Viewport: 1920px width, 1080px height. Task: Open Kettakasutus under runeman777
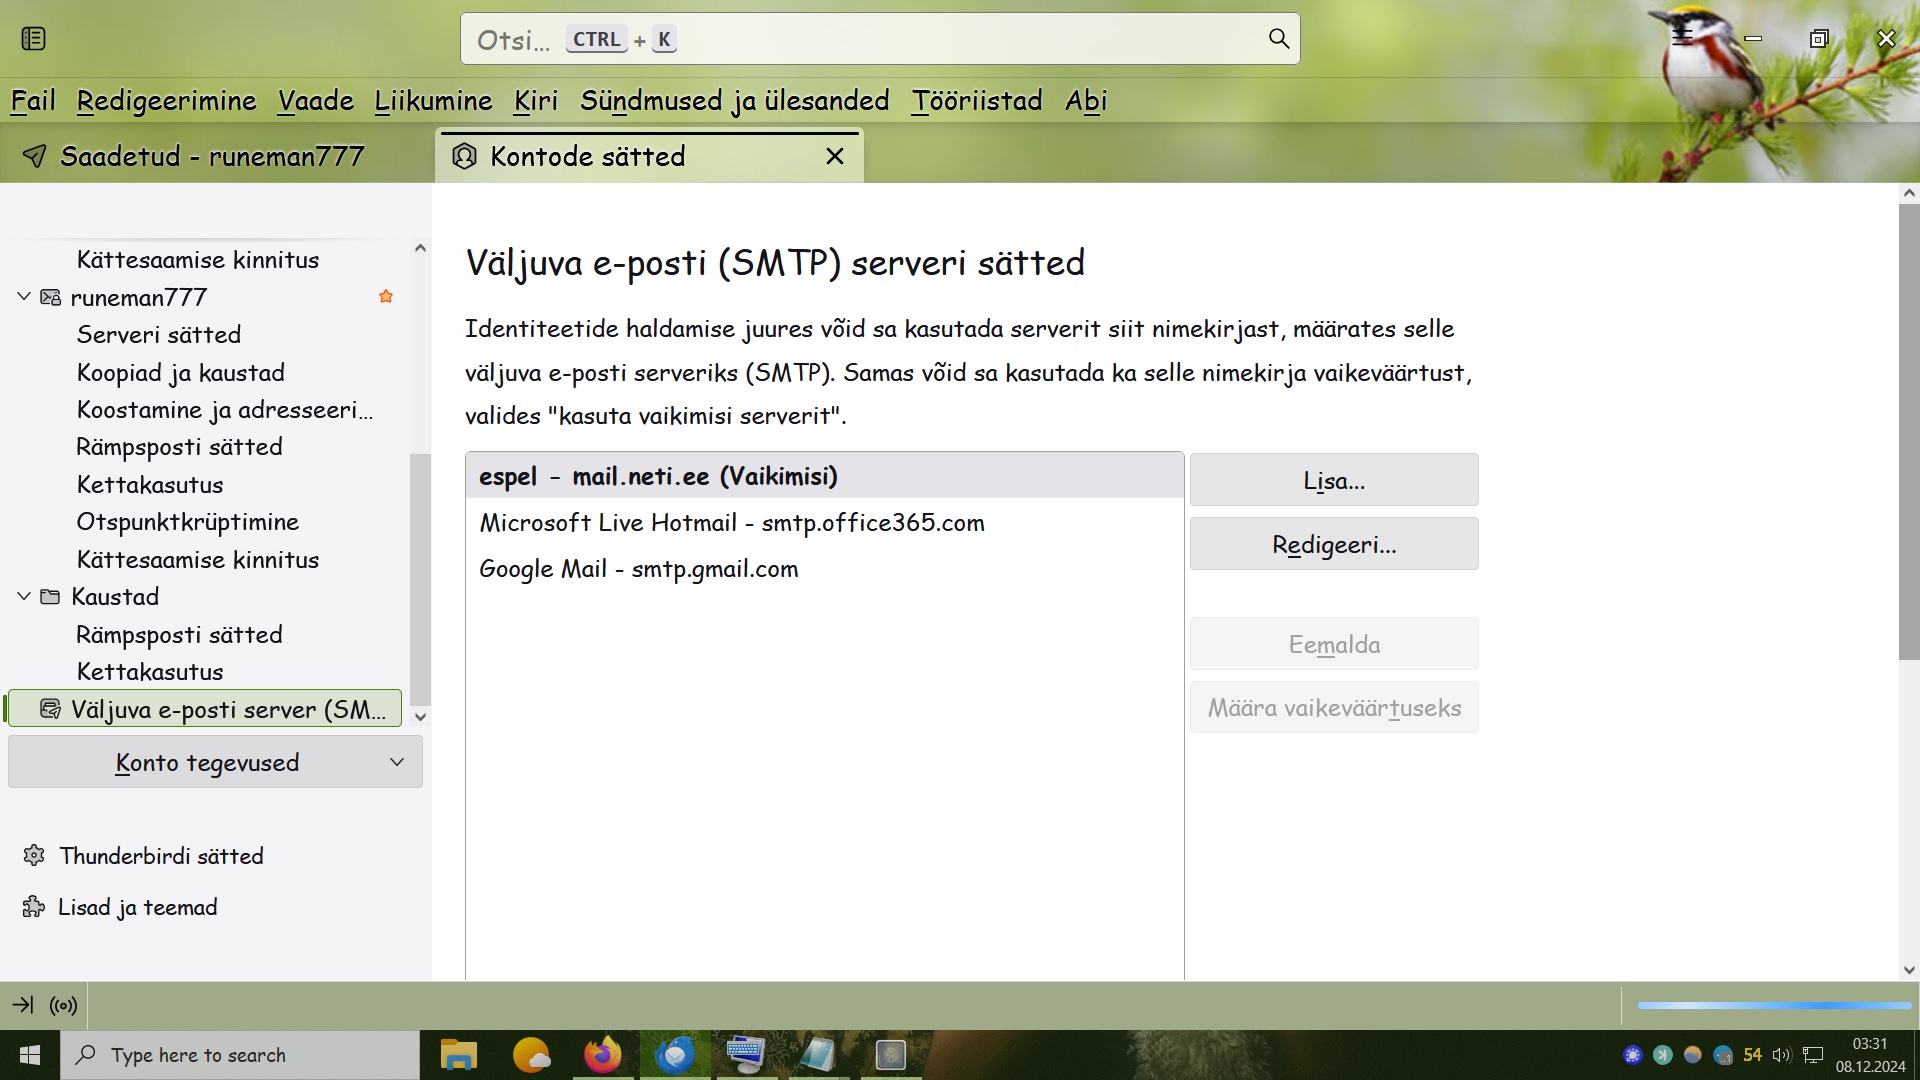[150, 484]
